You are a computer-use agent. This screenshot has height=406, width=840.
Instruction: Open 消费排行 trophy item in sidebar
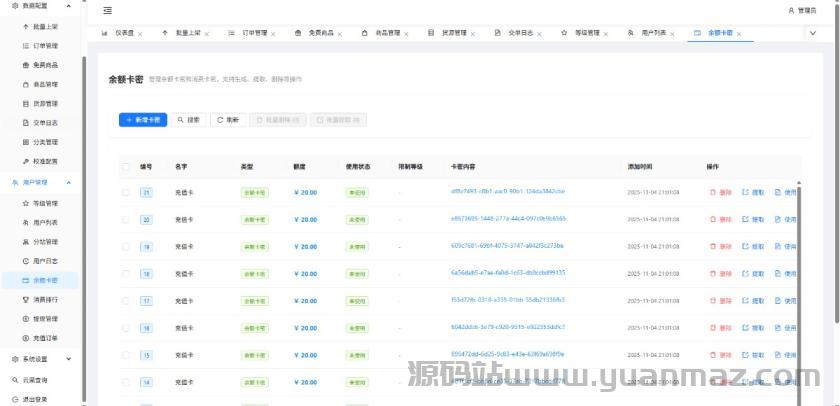coord(40,299)
